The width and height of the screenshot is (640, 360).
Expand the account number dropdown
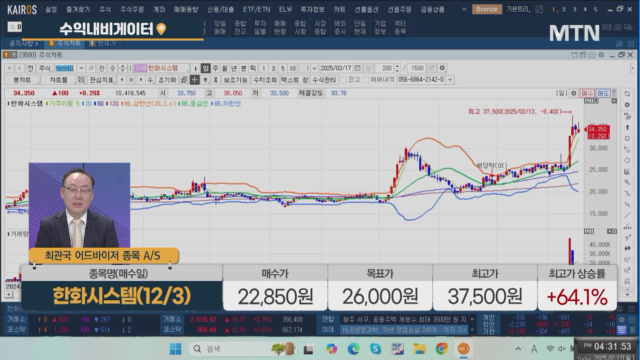(x=450, y=80)
